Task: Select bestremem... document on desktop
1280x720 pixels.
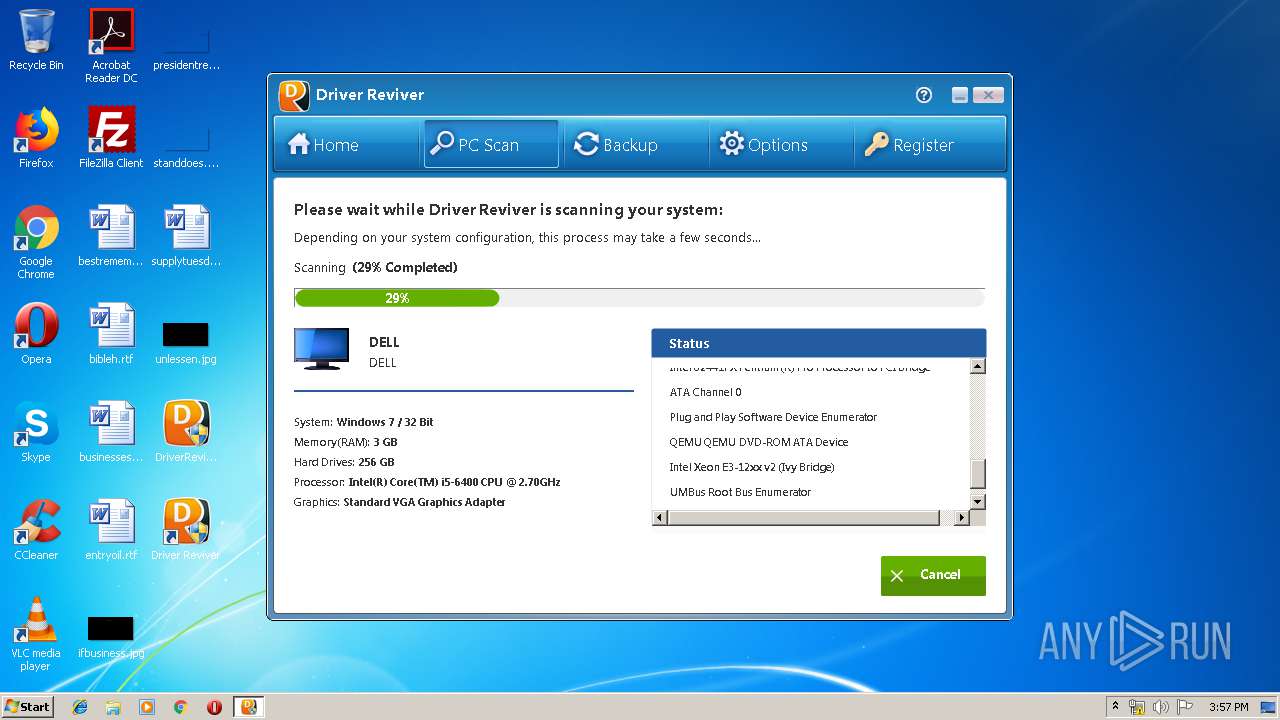Action: [111, 236]
